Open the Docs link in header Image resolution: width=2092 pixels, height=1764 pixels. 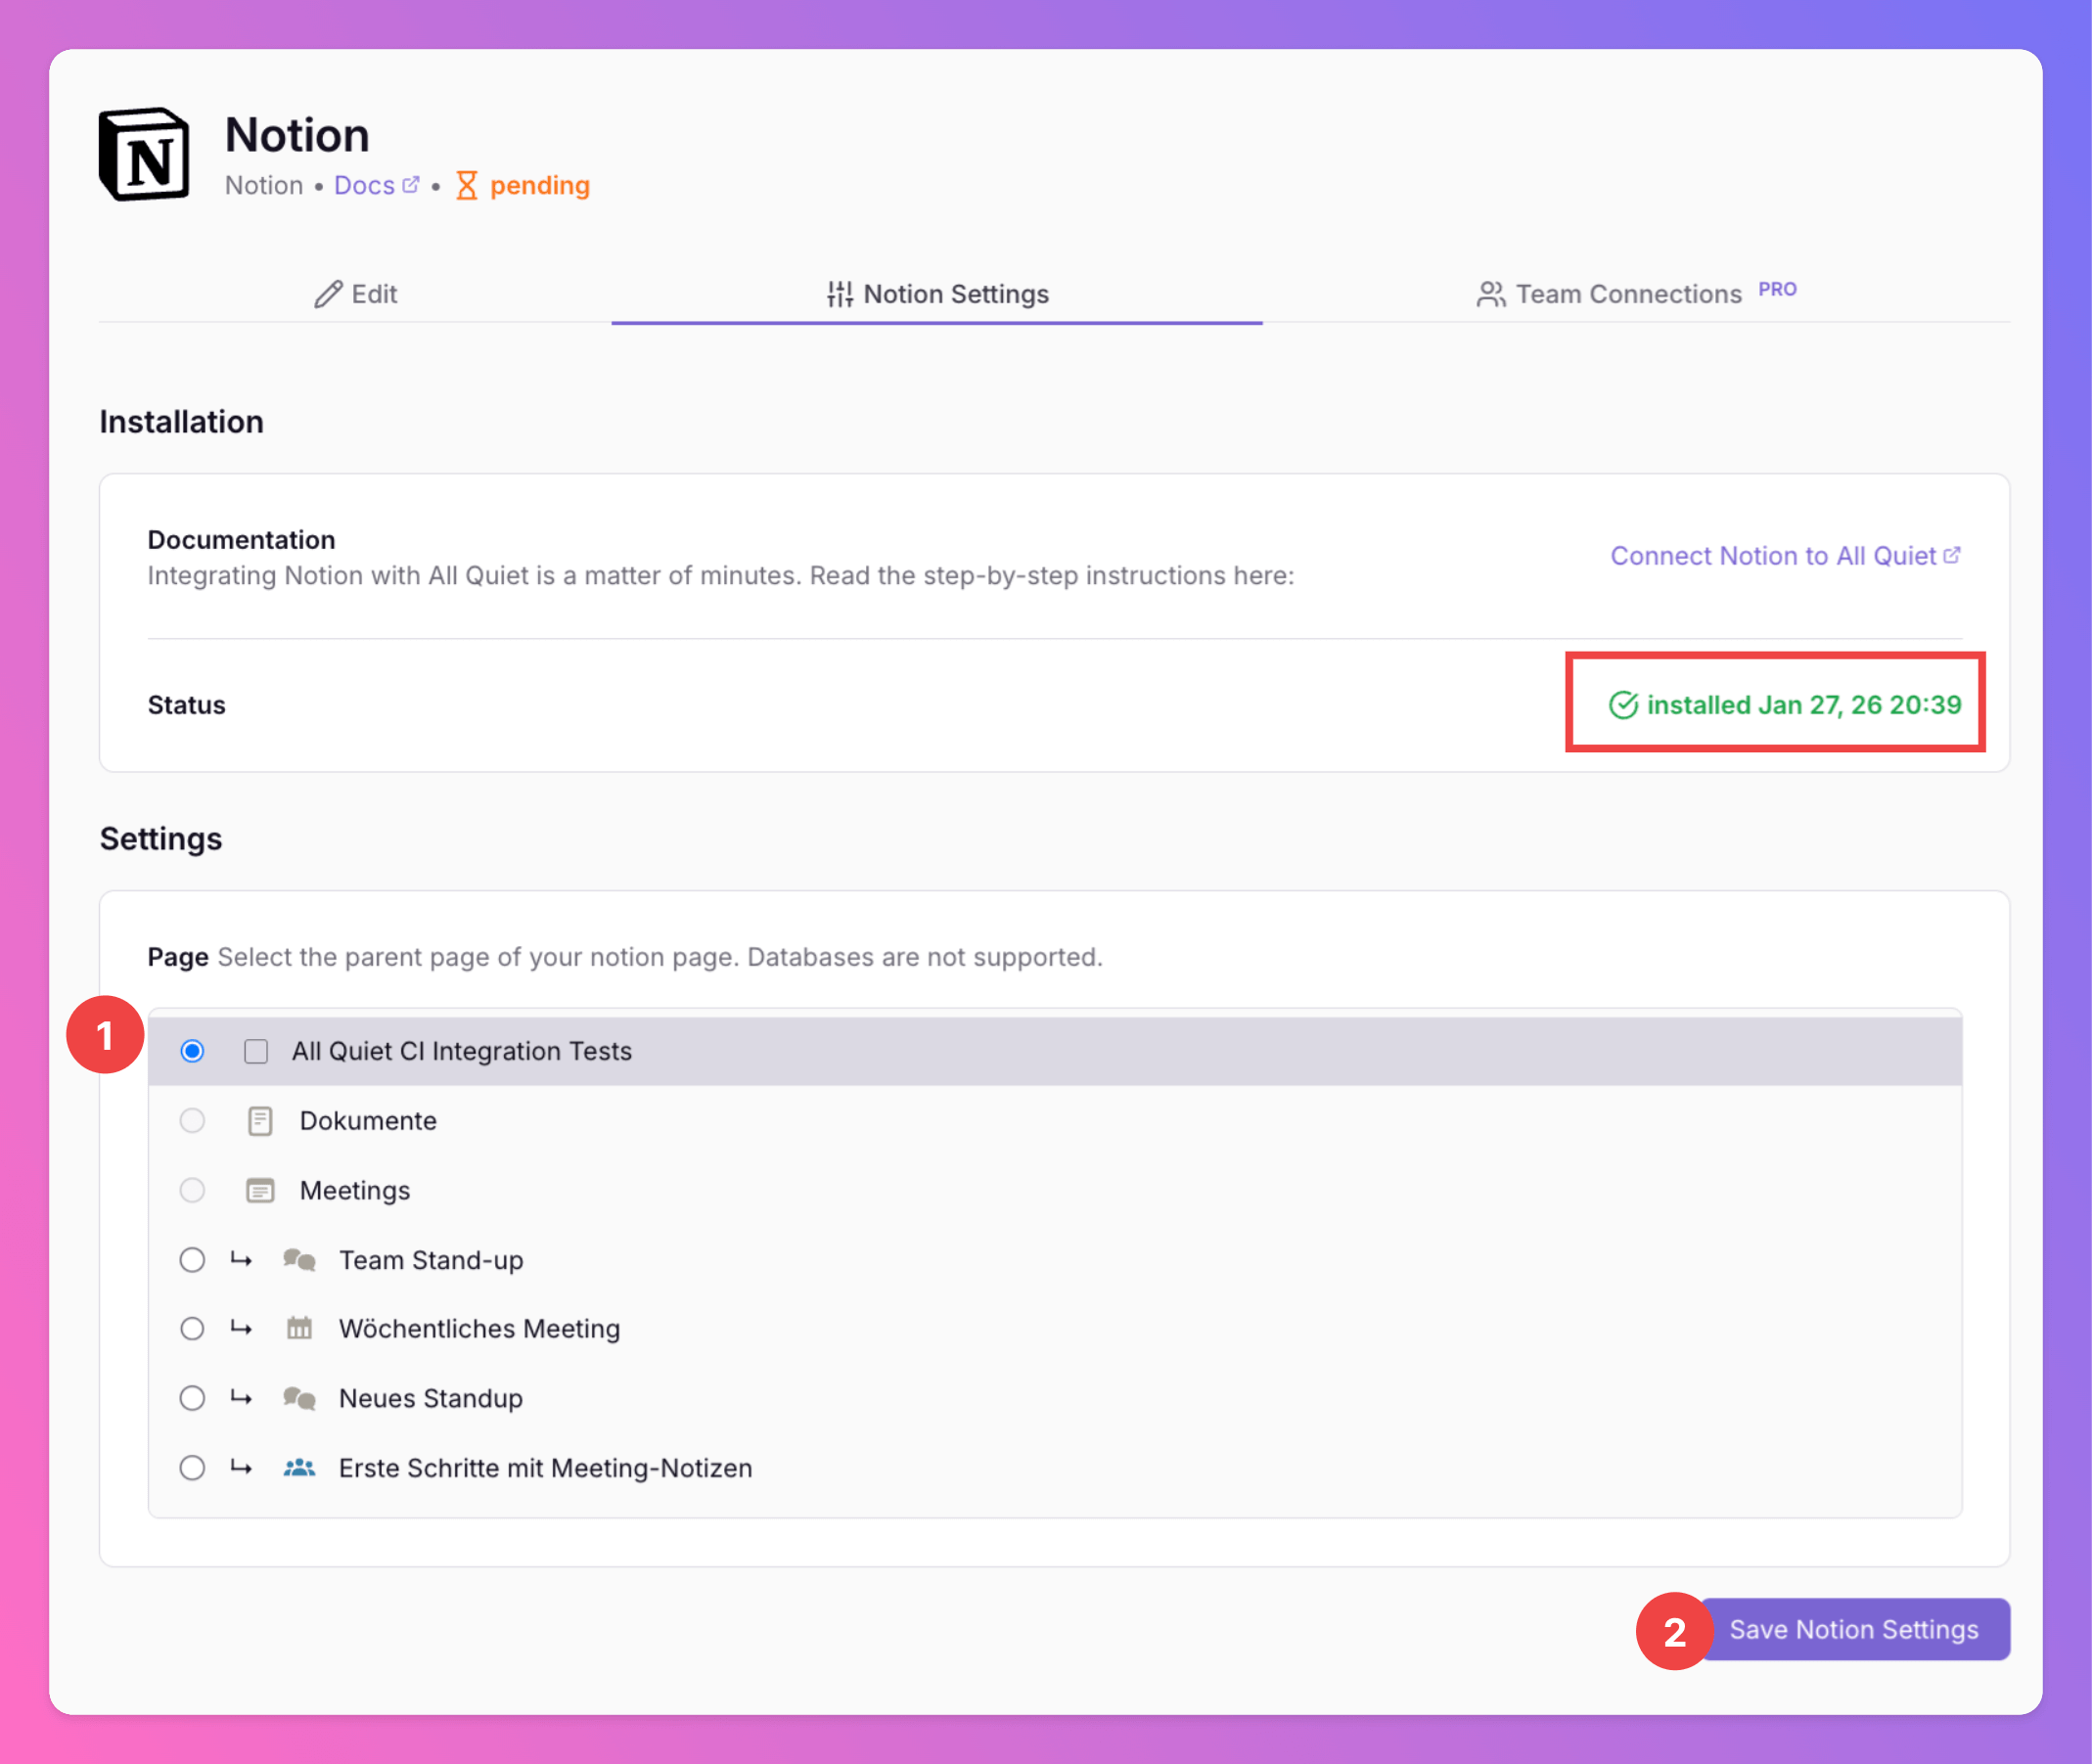[x=375, y=186]
